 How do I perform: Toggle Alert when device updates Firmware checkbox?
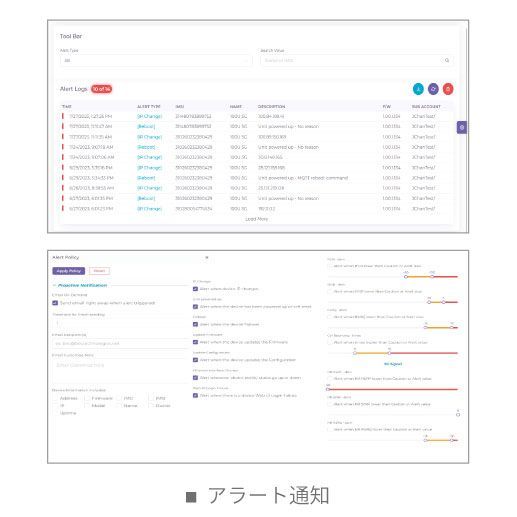(x=195, y=342)
